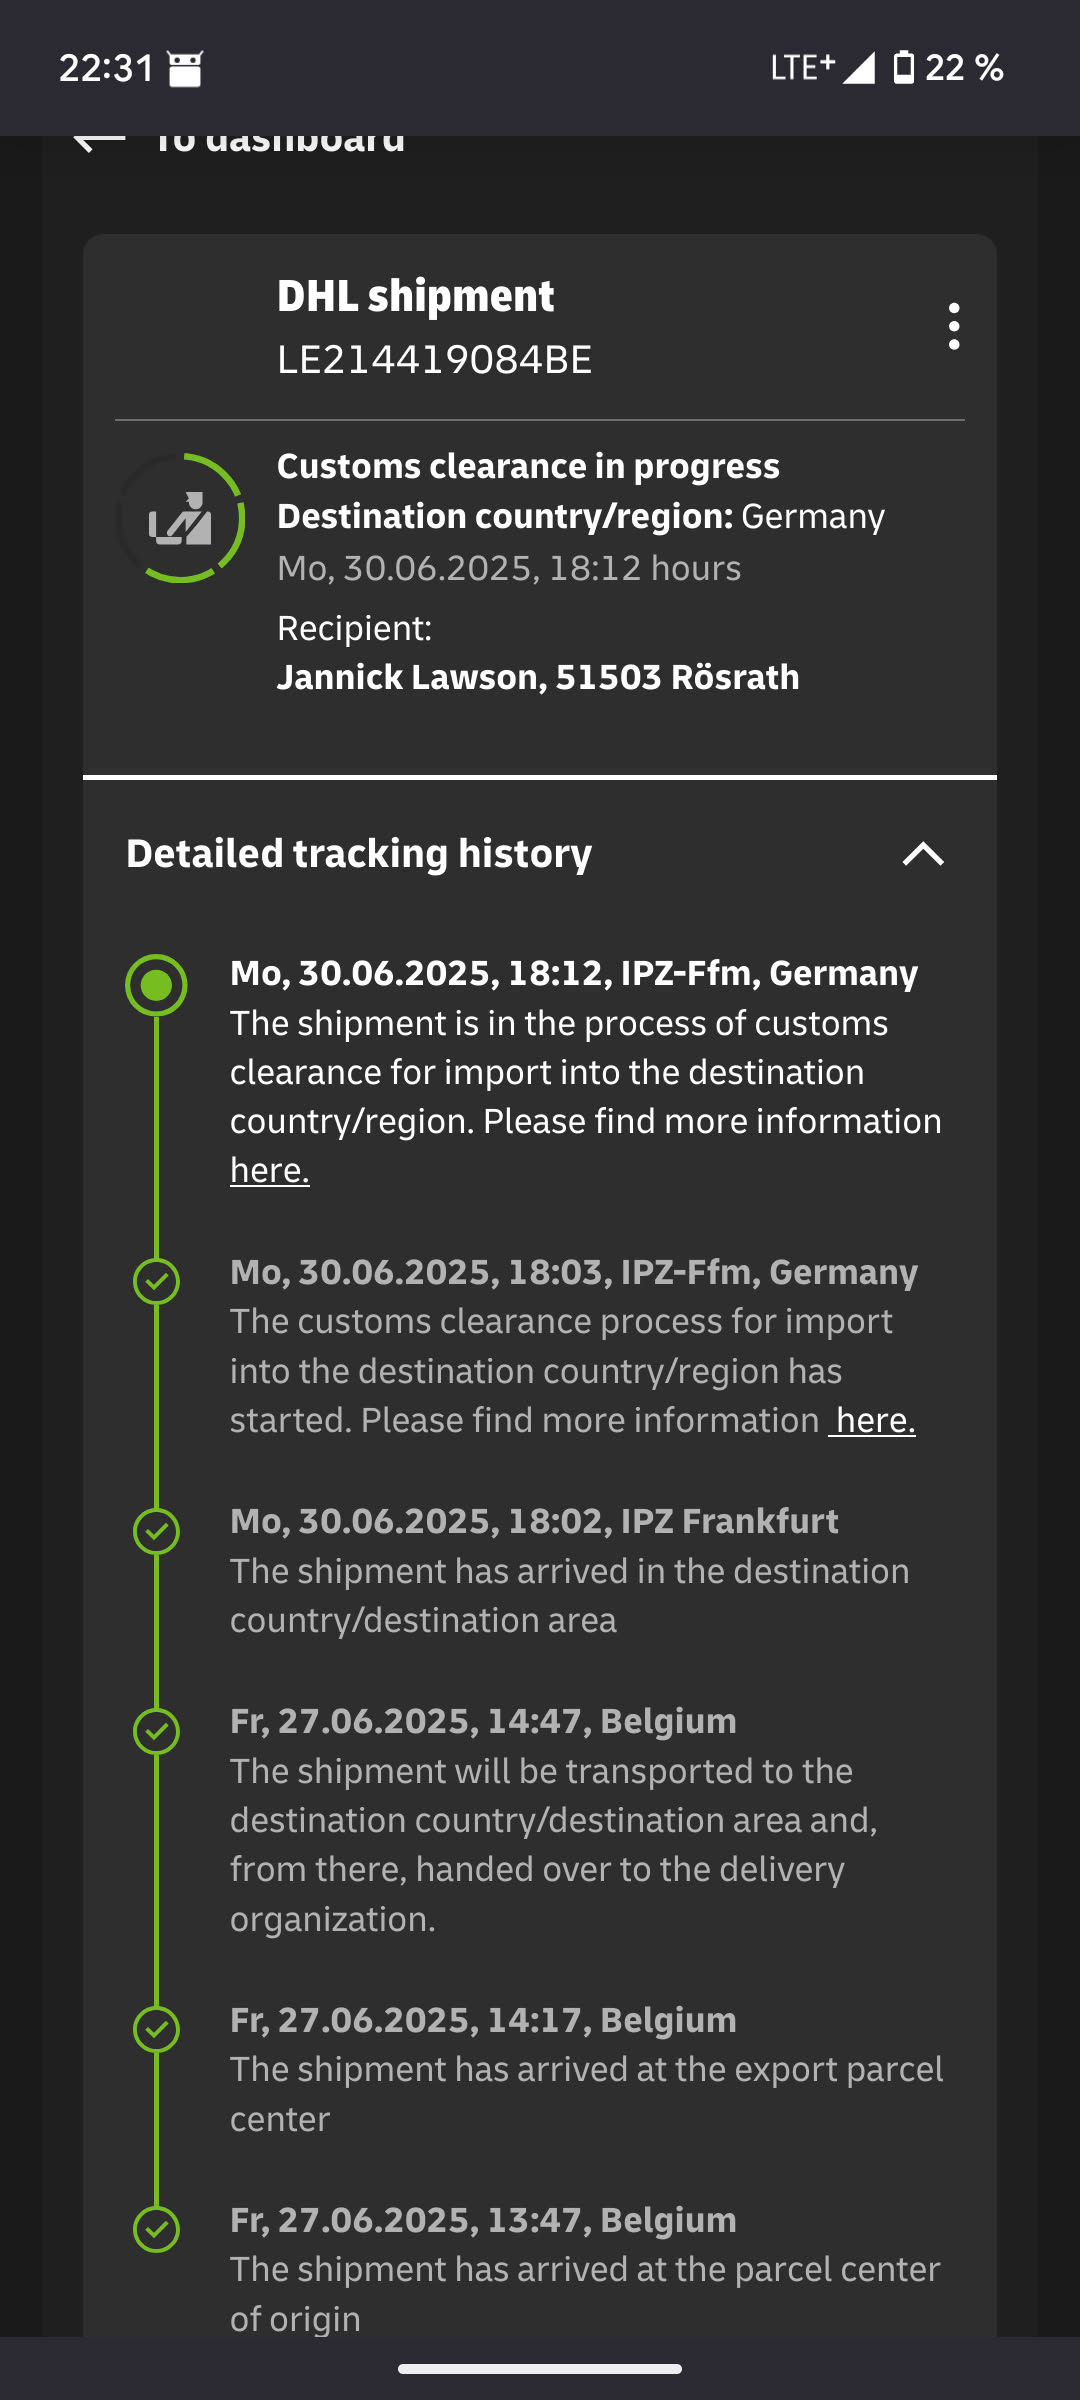The height and width of the screenshot is (2400, 1080).
Task: Tap the calendar notification icon in status bar
Action: pyautogui.click(x=185, y=69)
